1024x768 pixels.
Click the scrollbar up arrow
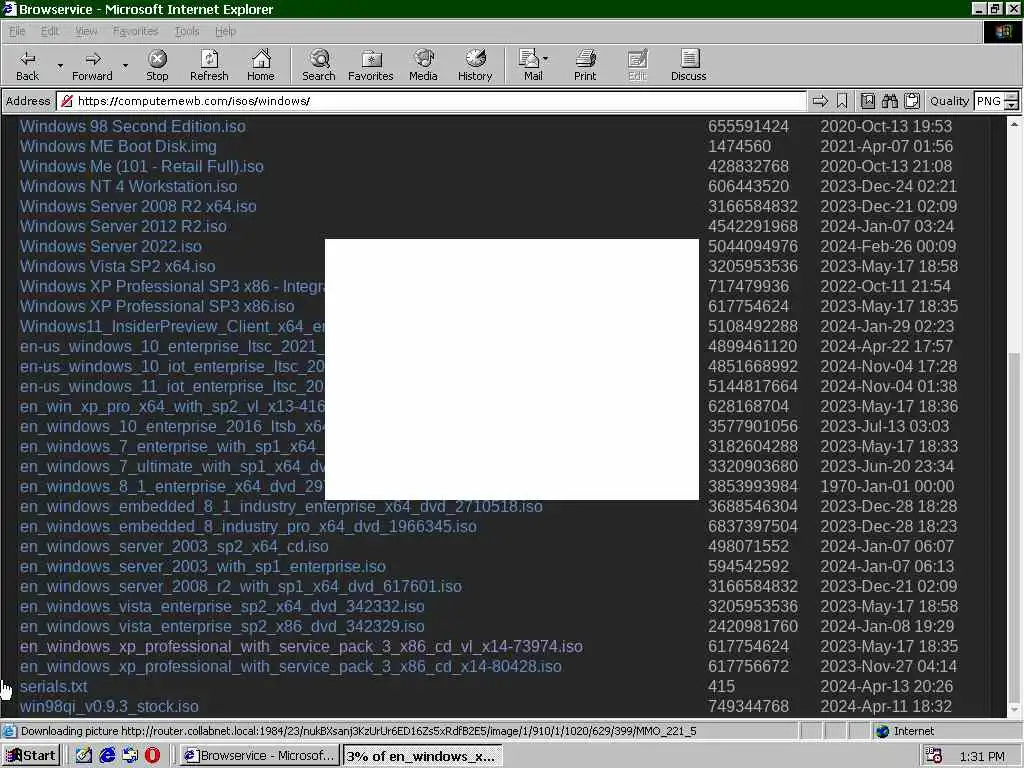click(x=1014, y=123)
